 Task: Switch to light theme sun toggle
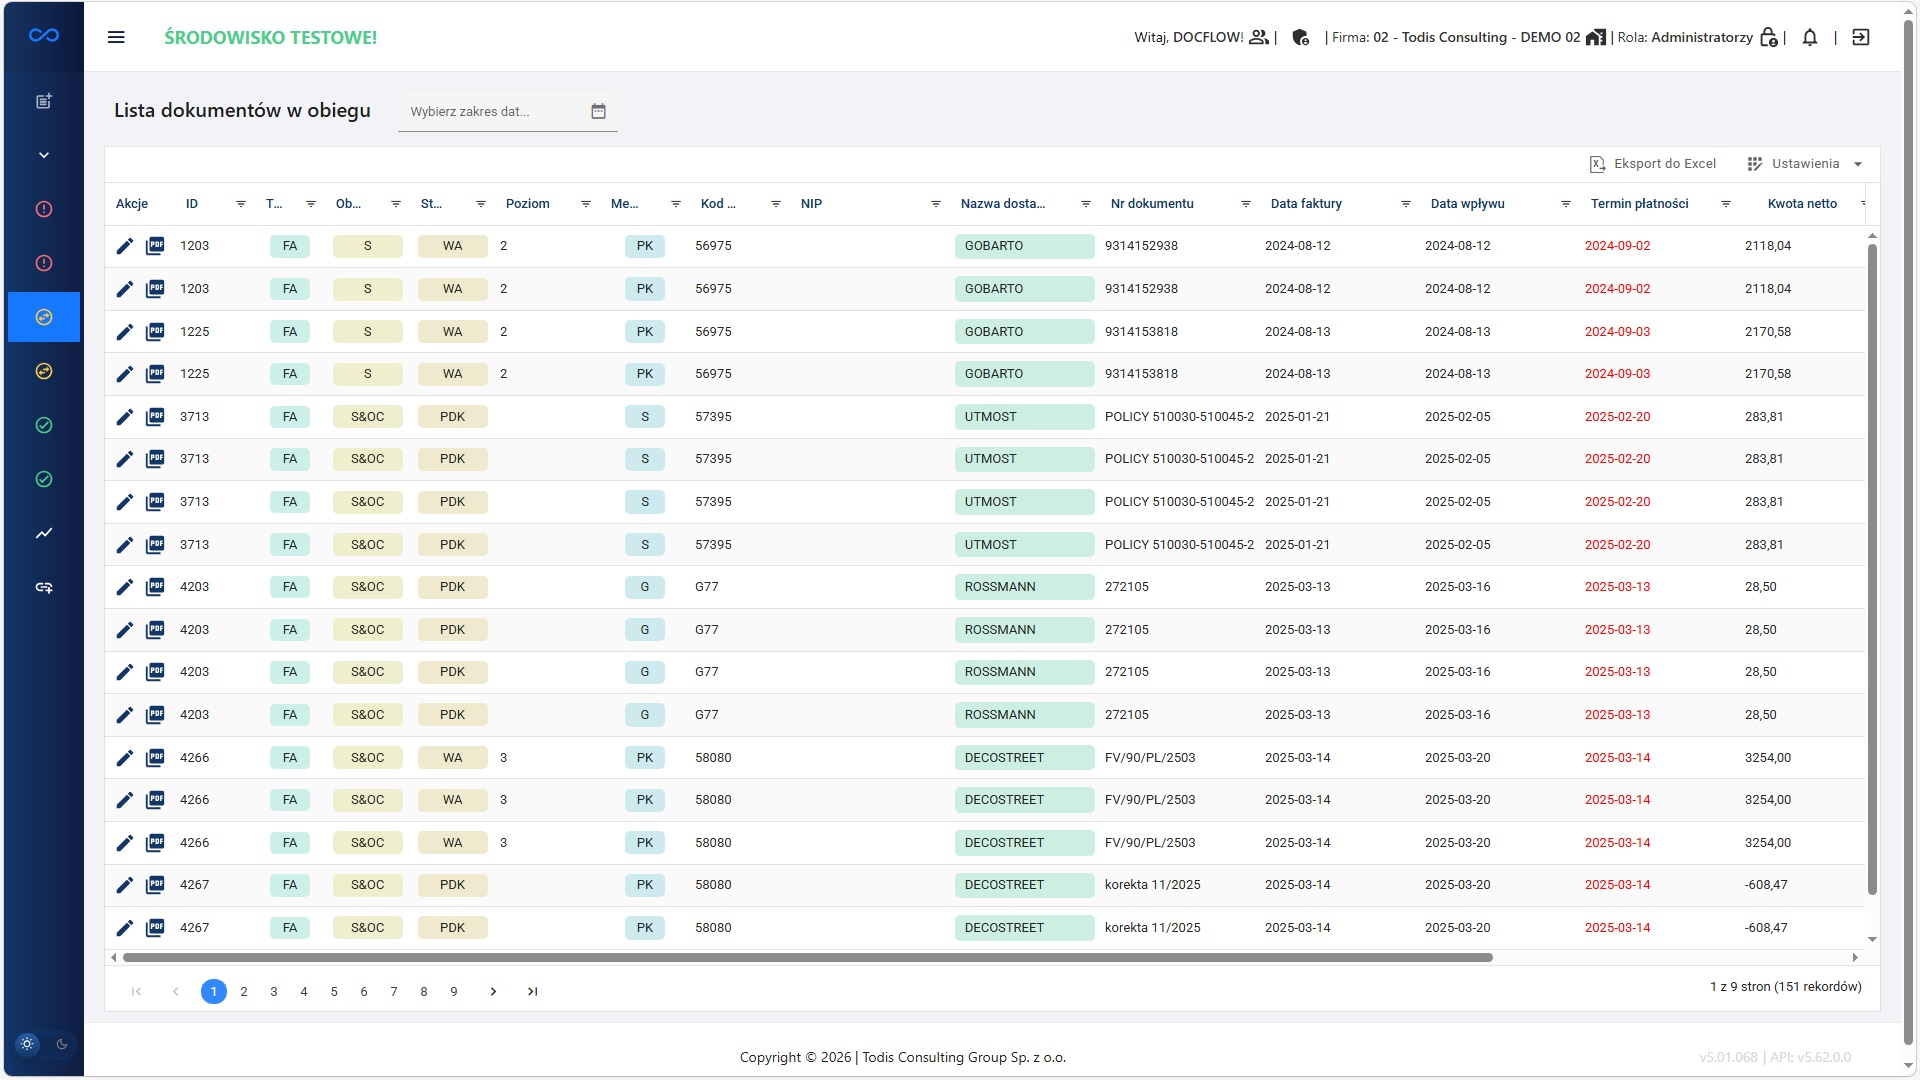[27, 1044]
